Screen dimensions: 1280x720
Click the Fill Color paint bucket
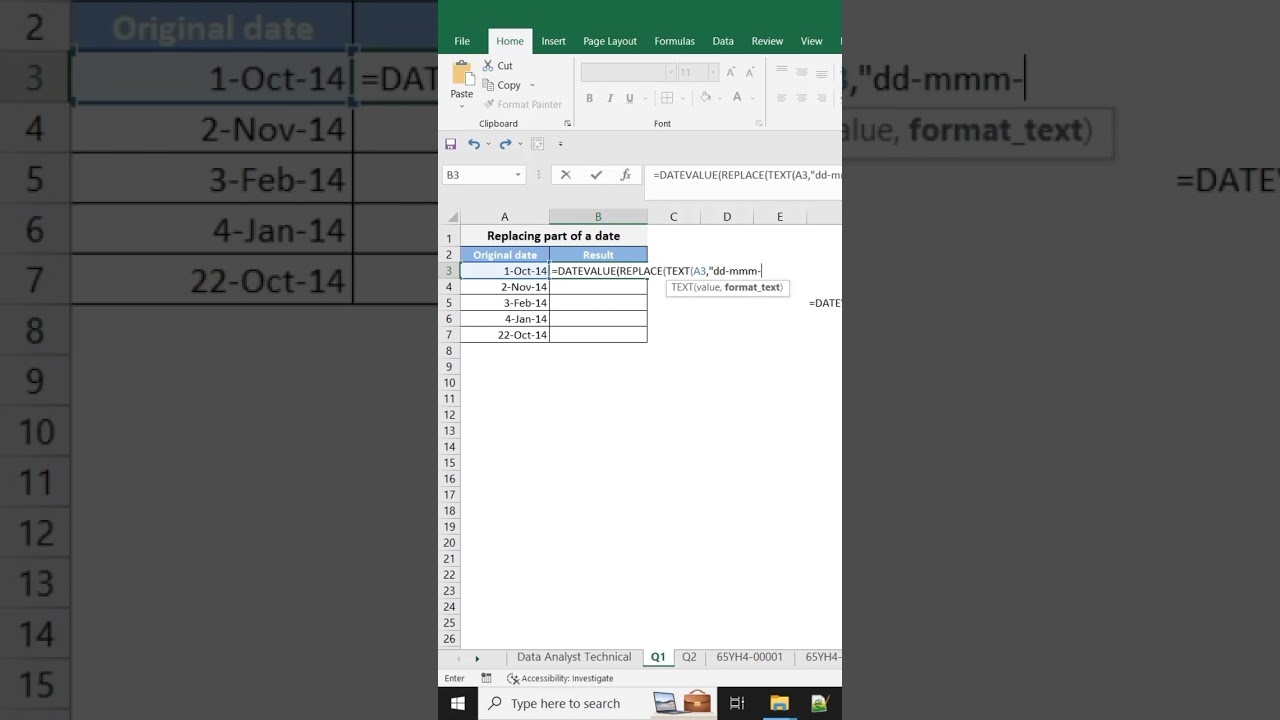coord(705,97)
